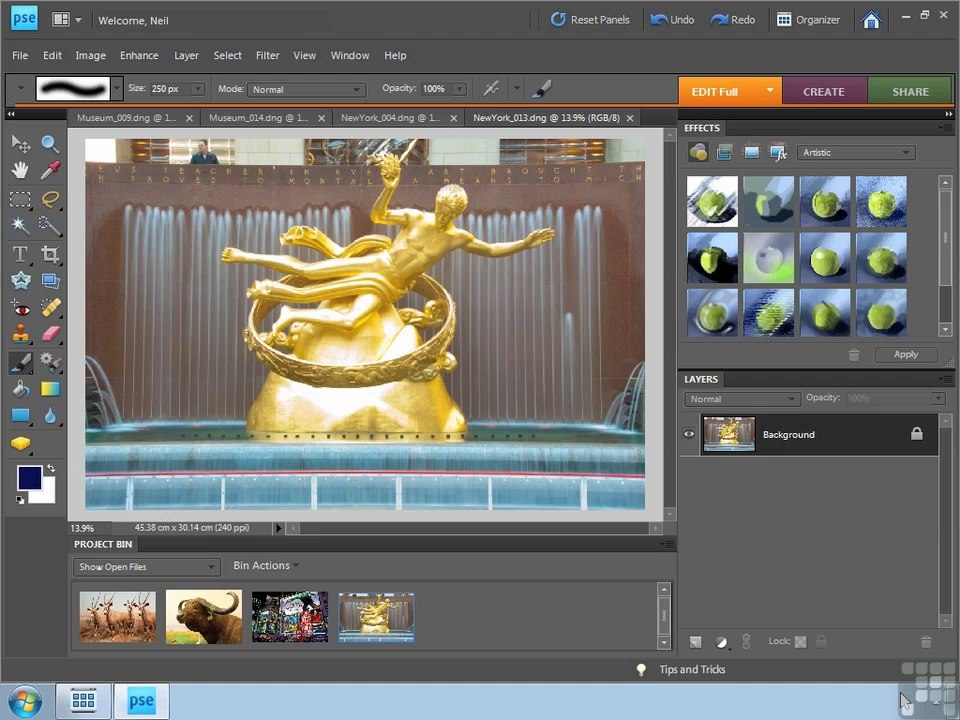Select the Straighten tool
The width and height of the screenshot is (960, 720).
[x=50, y=280]
